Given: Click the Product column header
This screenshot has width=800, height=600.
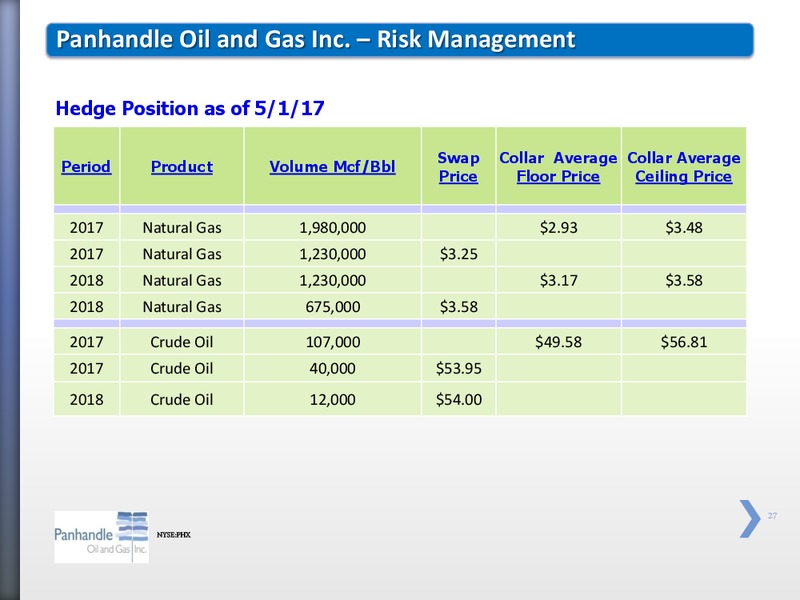Looking at the screenshot, I should (x=182, y=166).
